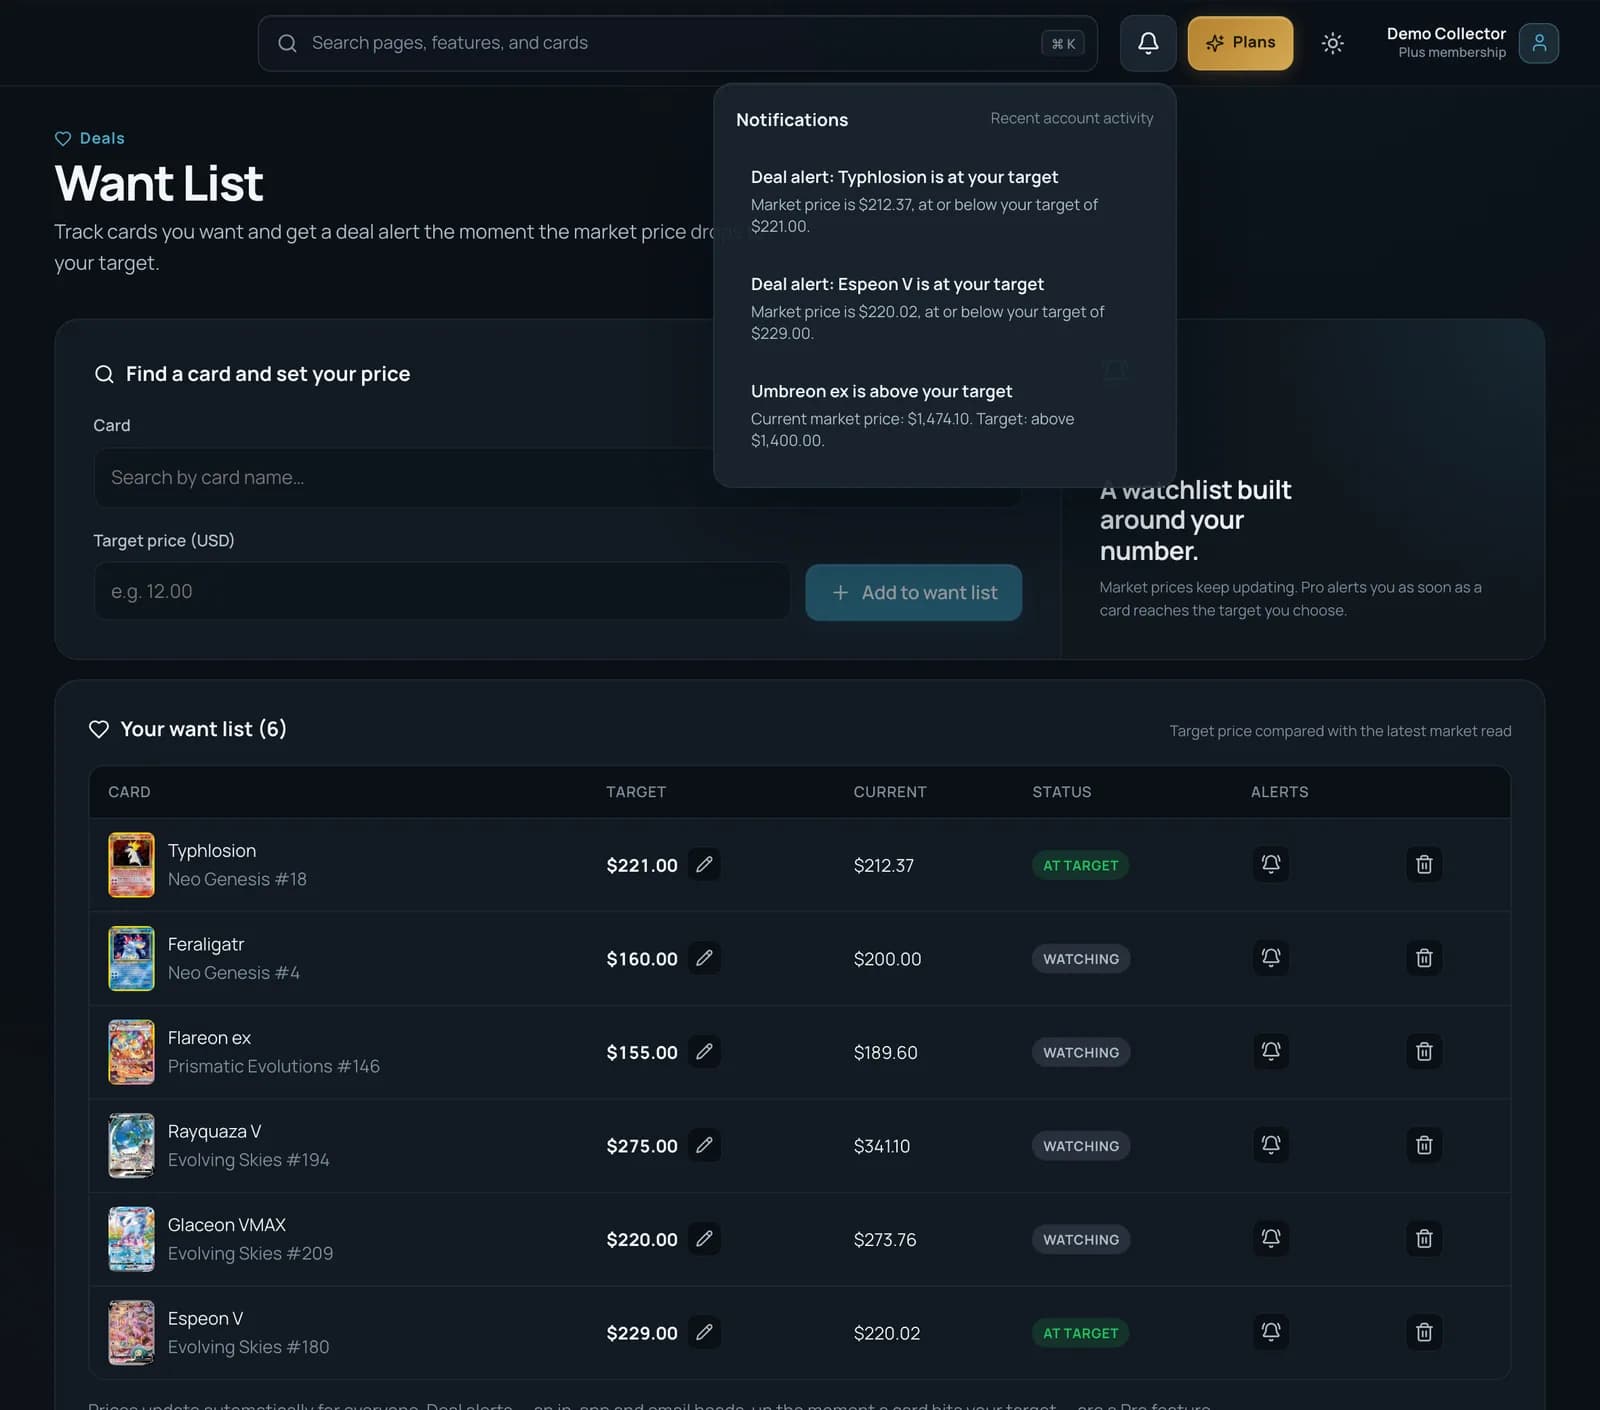Screen dimensions: 1600x1410
Task: Open Feraligatr card thumbnail
Action: [x=131, y=958]
